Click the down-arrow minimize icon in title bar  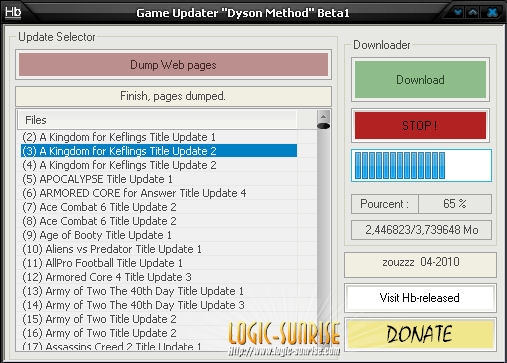click(458, 12)
